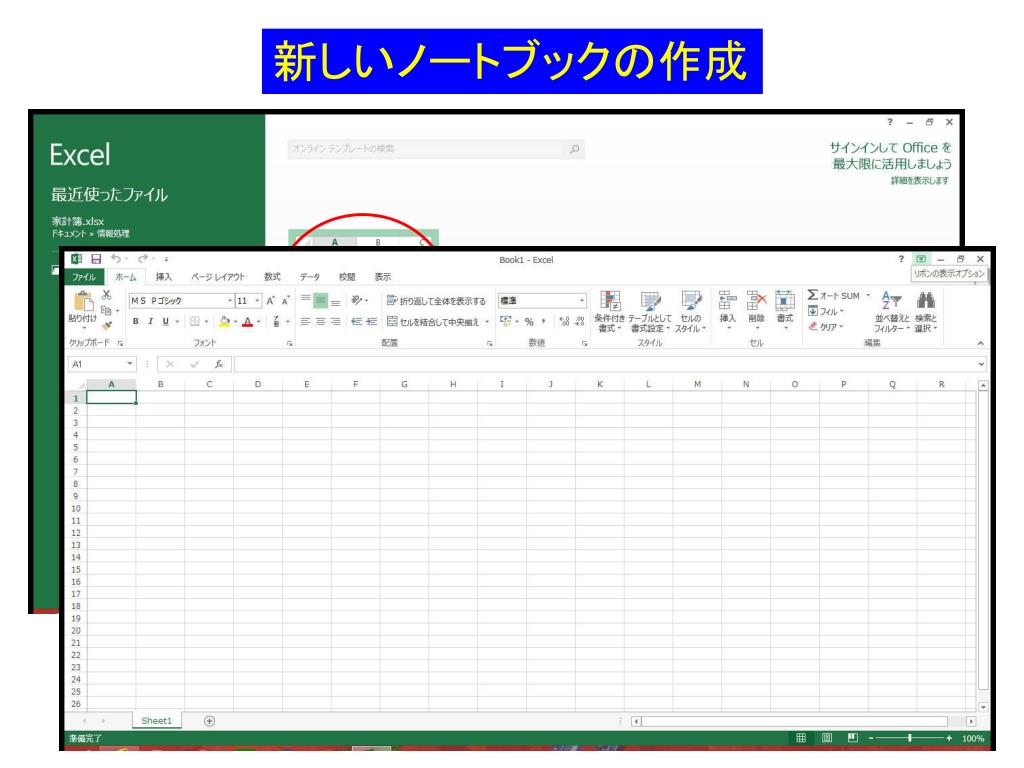The image size is (1024, 768).
Task: Open 並べ替えとフィルター sort and filter
Action: click(891, 312)
